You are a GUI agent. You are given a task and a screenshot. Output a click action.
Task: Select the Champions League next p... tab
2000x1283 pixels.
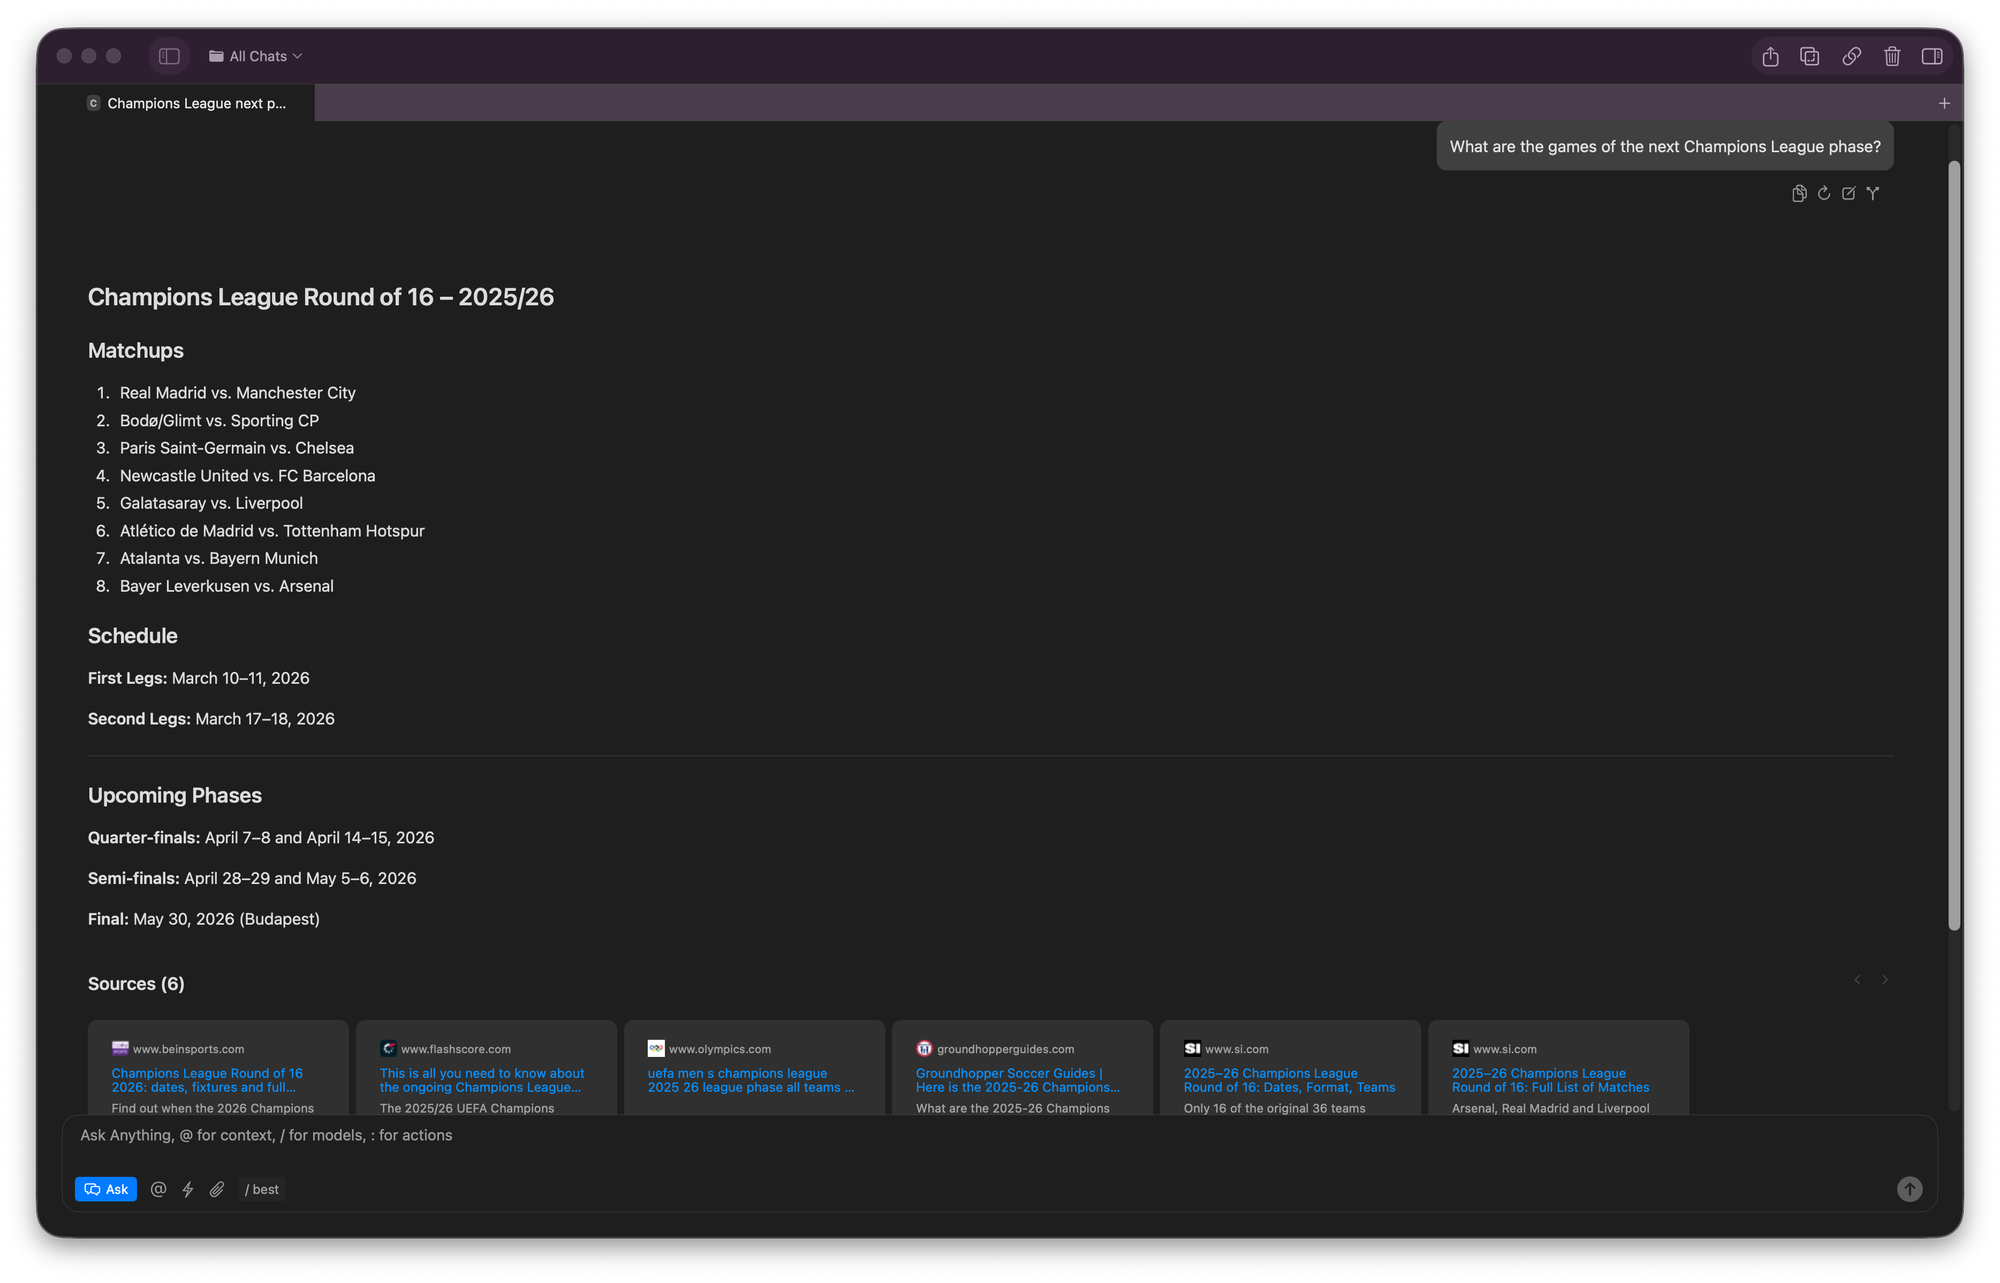point(186,103)
